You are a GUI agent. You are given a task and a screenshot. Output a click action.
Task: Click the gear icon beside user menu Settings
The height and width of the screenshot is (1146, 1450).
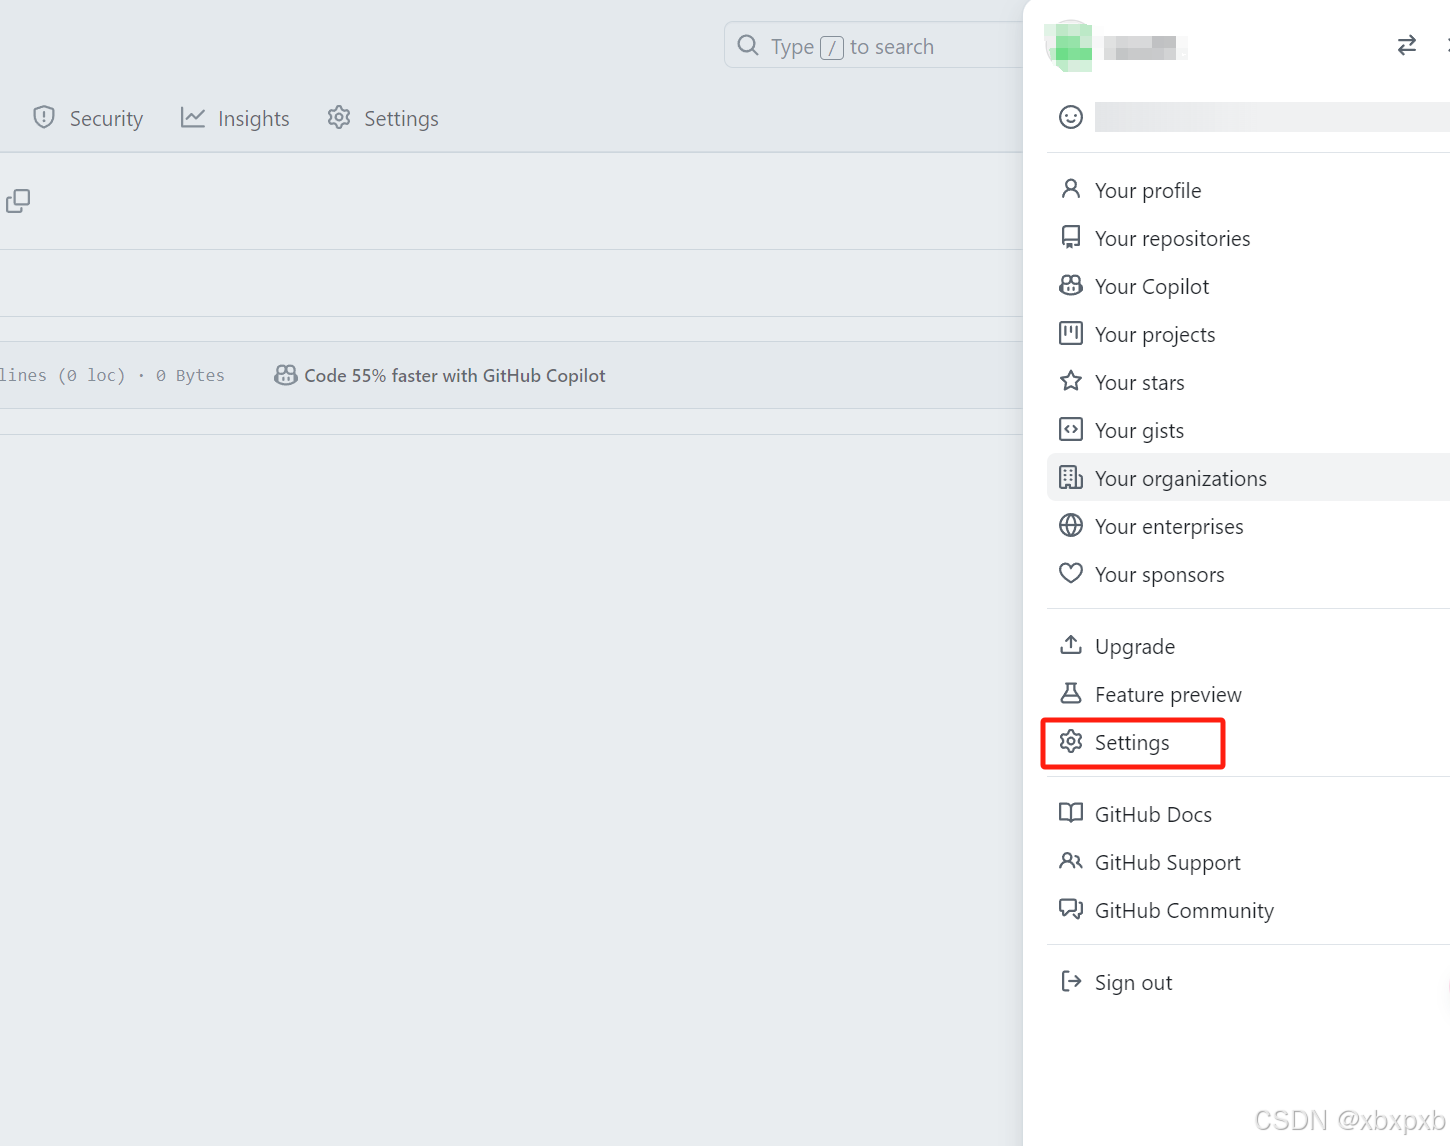(1071, 741)
